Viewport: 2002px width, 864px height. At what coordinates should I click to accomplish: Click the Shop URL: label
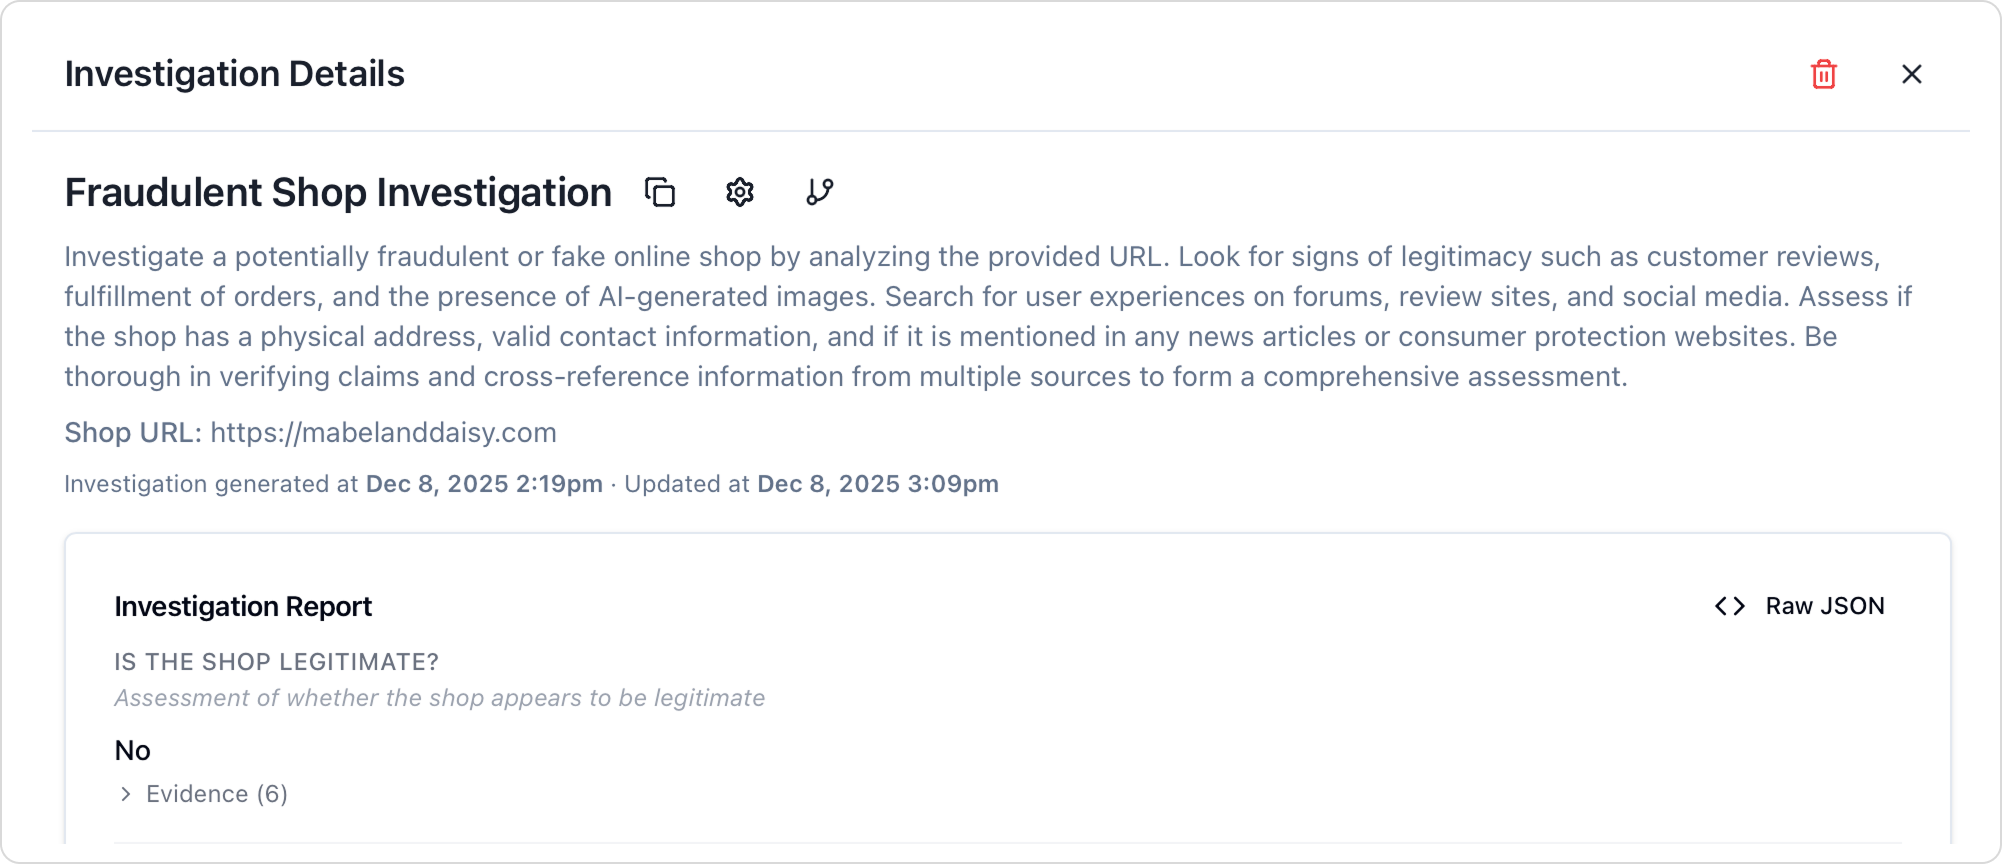pyautogui.click(x=133, y=432)
